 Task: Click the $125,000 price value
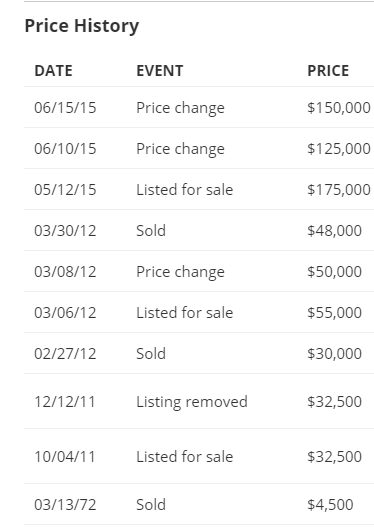(339, 149)
